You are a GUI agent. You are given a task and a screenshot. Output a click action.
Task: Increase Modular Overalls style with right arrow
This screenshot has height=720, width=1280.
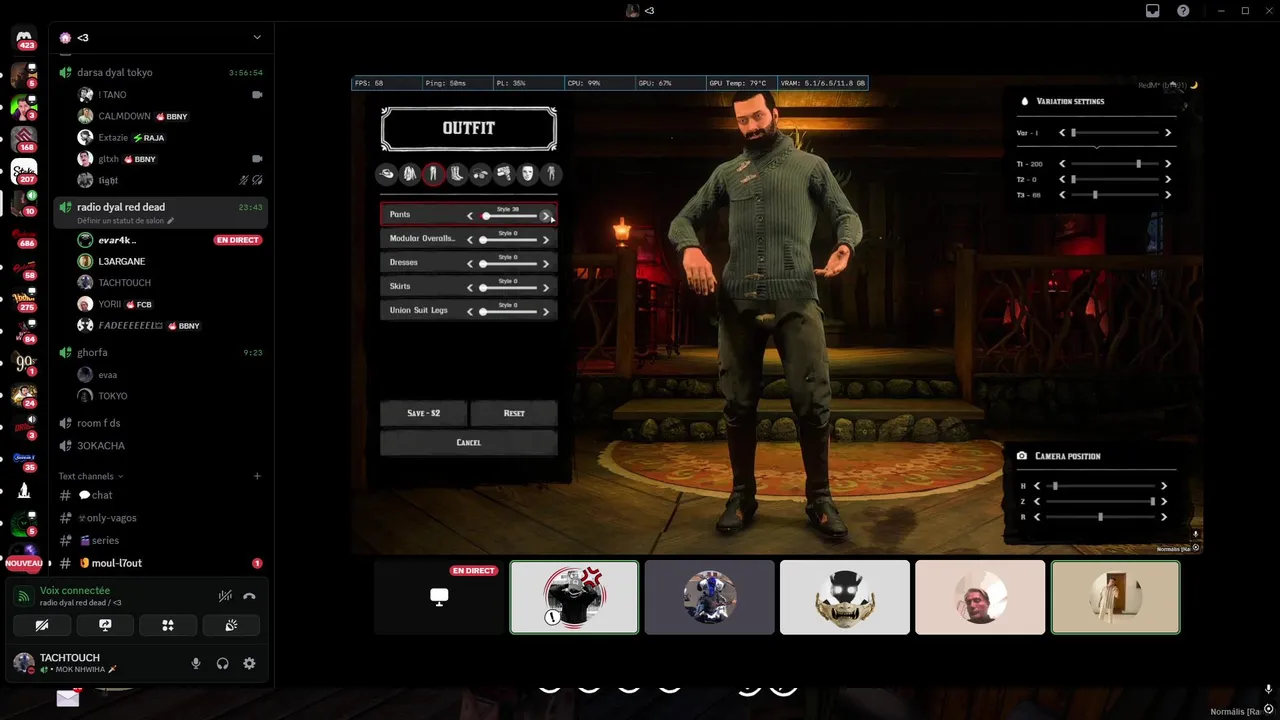pyautogui.click(x=545, y=240)
